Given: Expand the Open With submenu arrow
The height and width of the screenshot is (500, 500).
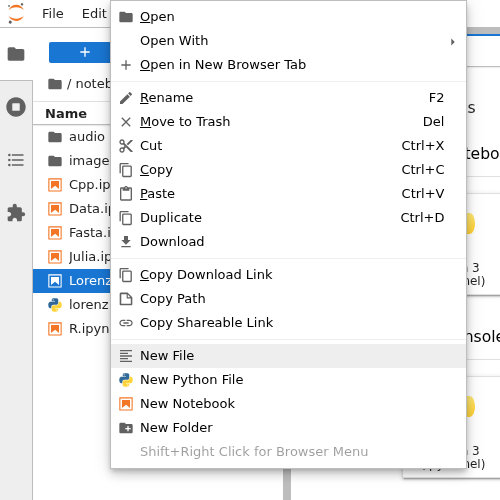Looking at the screenshot, I should (x=452, y=42).
